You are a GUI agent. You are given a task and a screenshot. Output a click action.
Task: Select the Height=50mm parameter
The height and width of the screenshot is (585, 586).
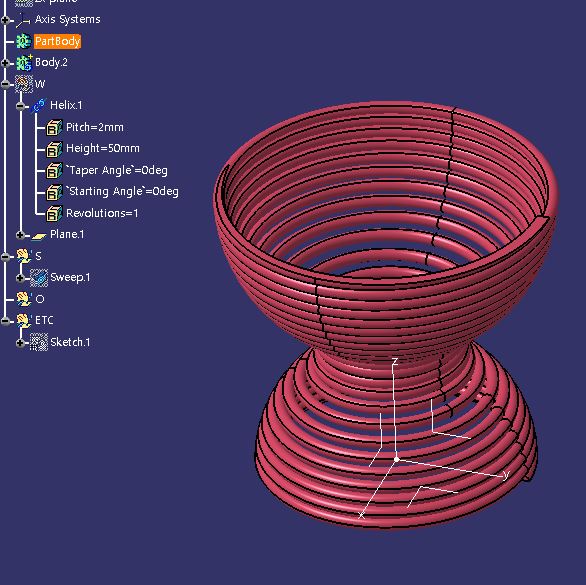[x=103, y=148]
